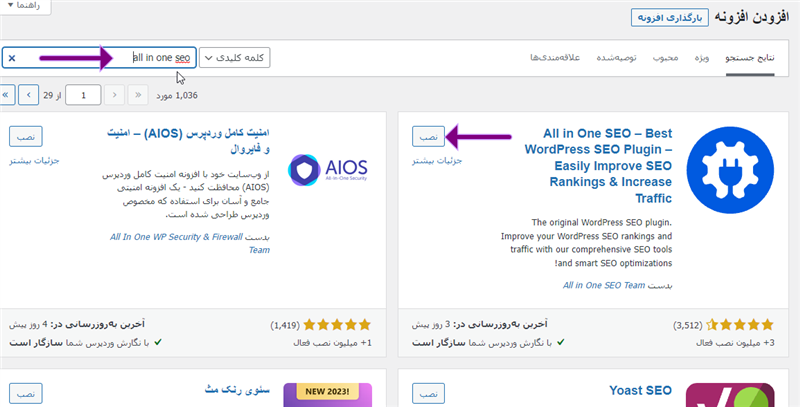
Task: Install the Rank Math SEO plugin
Action: [26, 393]
